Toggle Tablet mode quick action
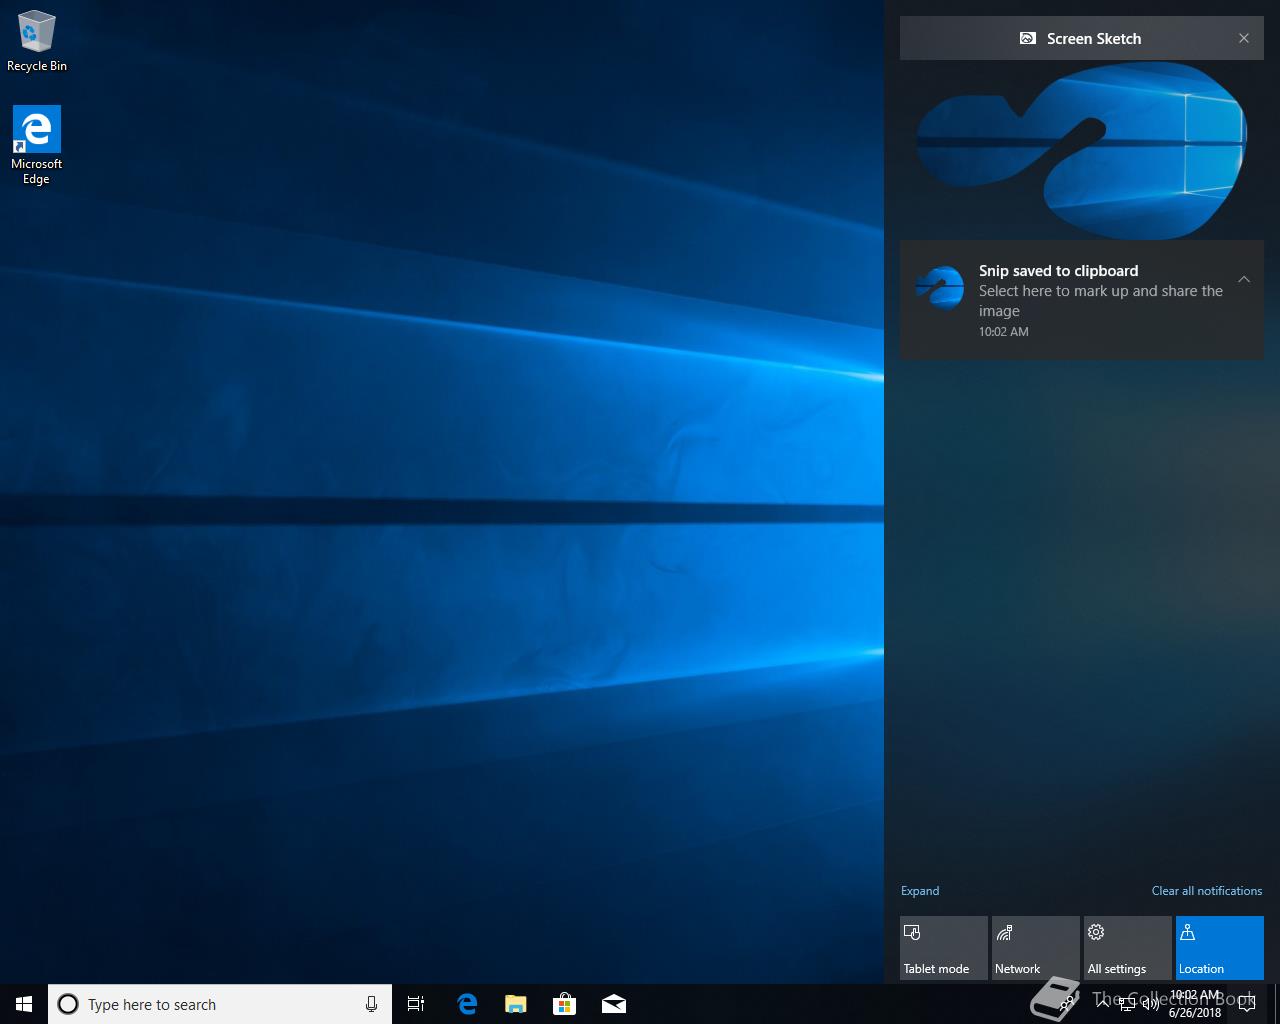Viewport: 1280px width, 1024px height. [944, 948]
